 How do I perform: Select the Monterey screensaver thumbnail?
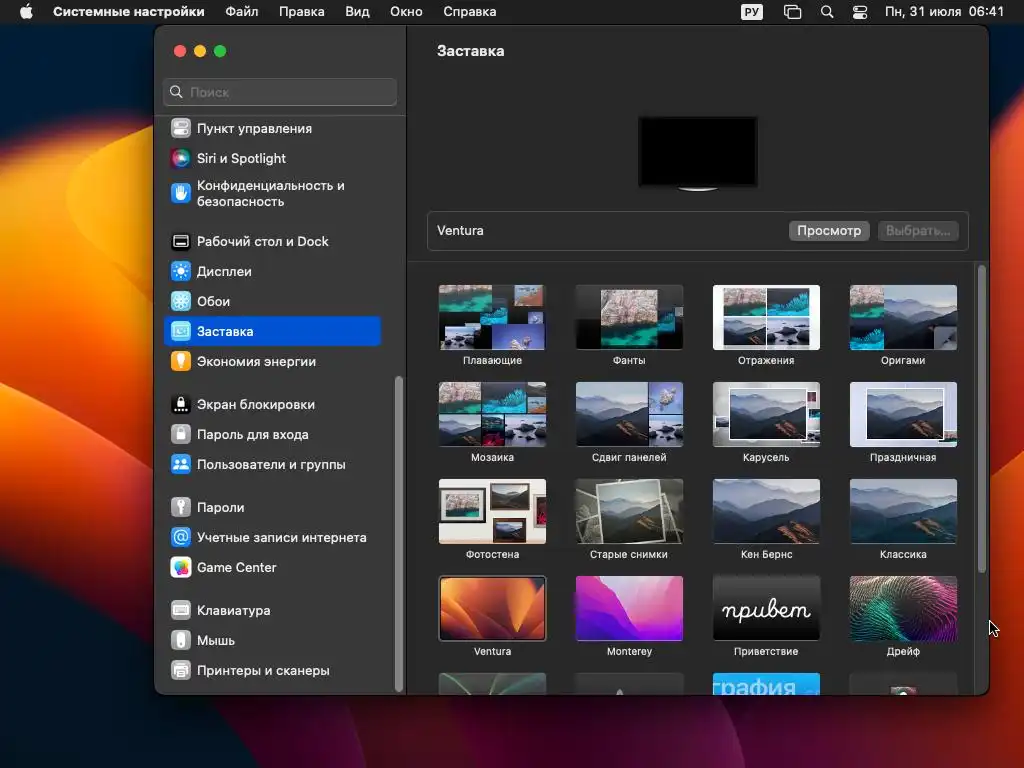pos(629,608)
